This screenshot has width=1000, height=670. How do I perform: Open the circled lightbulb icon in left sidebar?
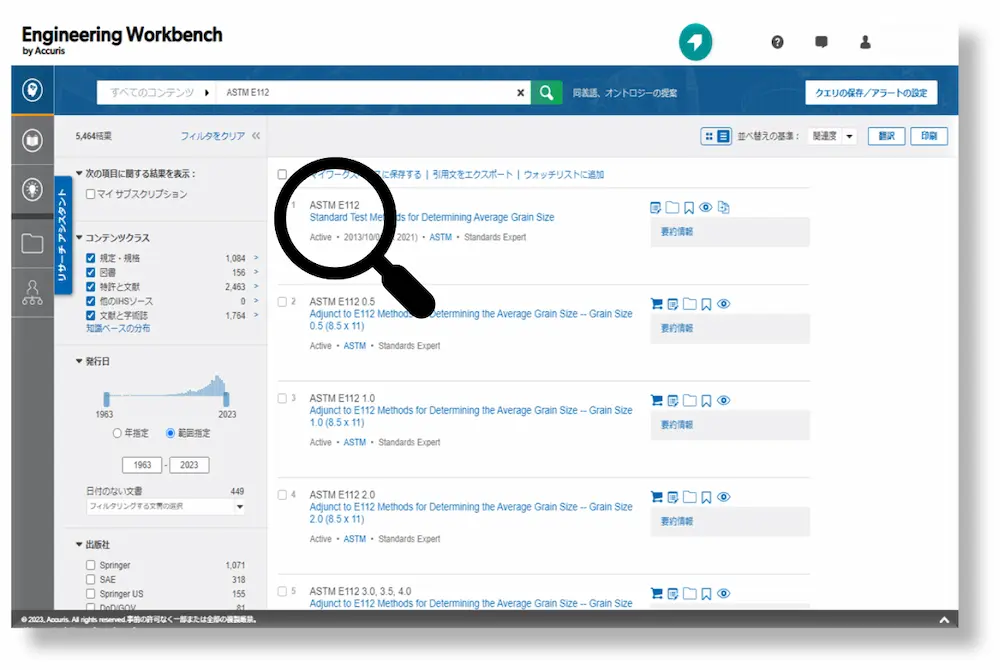(33, 189)
